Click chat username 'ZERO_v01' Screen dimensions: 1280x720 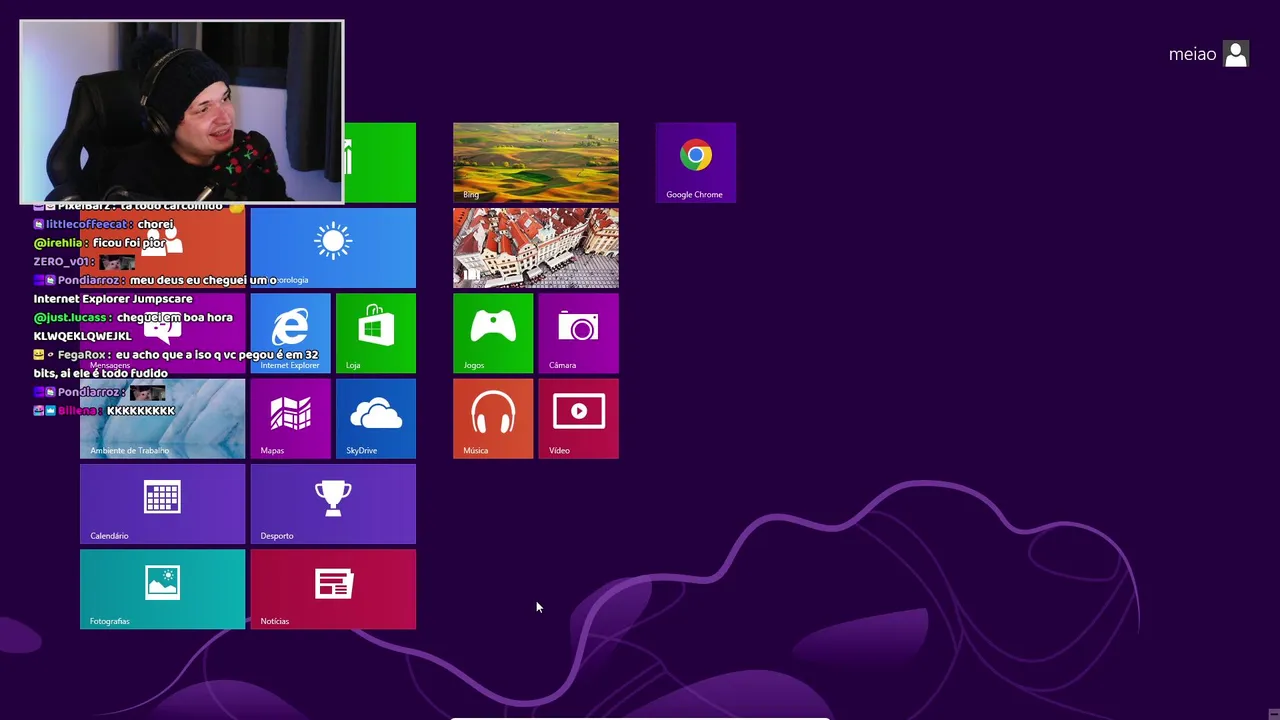(63, 262)
